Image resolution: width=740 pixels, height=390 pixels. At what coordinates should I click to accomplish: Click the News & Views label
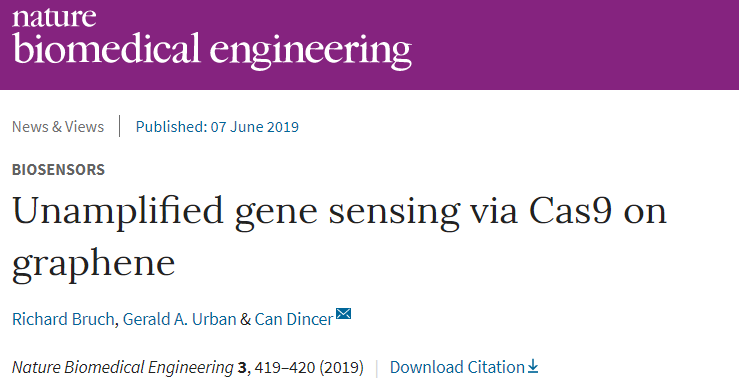point(58,127)
